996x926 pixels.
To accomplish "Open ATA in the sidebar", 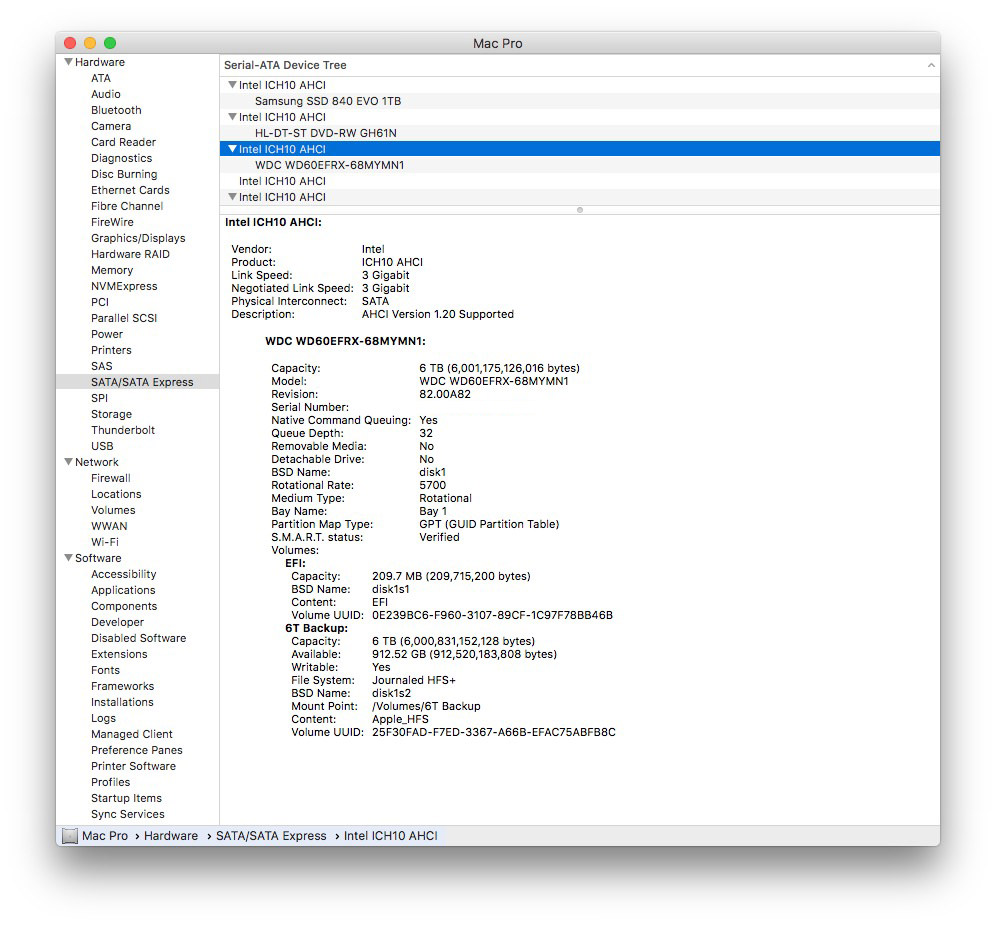I will (101, 78).
